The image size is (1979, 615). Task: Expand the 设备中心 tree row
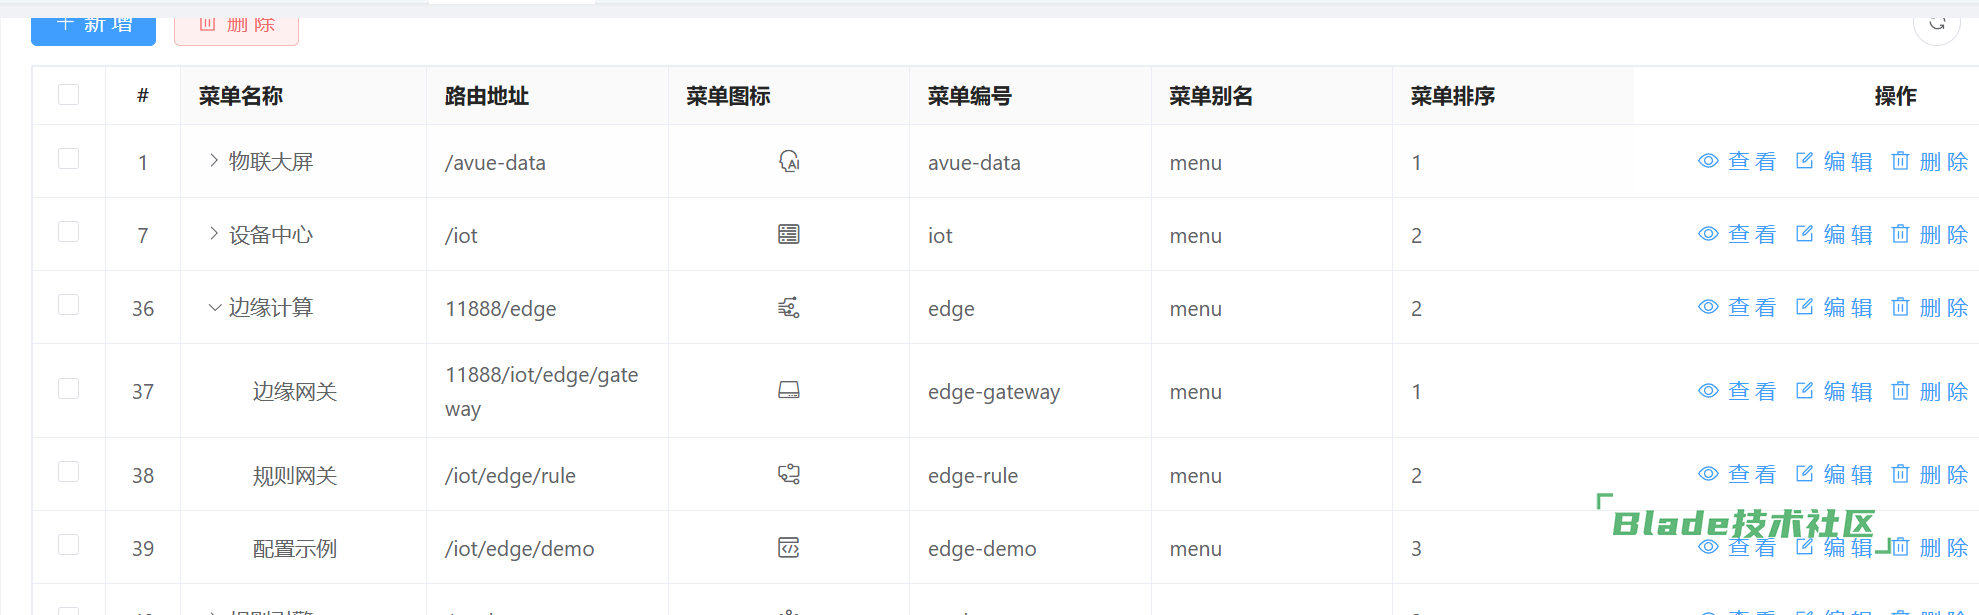(x=214, y=234)
